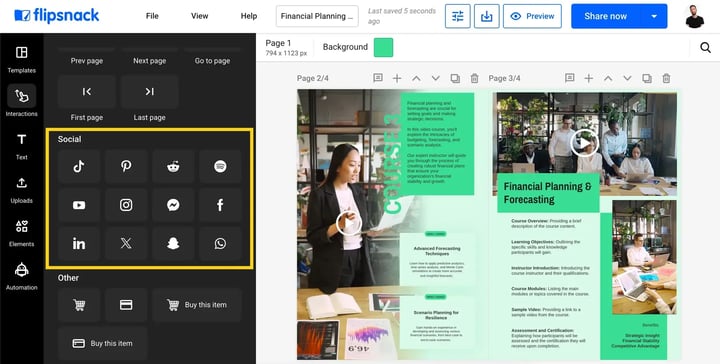This screenshot has width=720, height=364.
Task: Open the search magnifier on the canvas bar
Action: coord(705,47)
